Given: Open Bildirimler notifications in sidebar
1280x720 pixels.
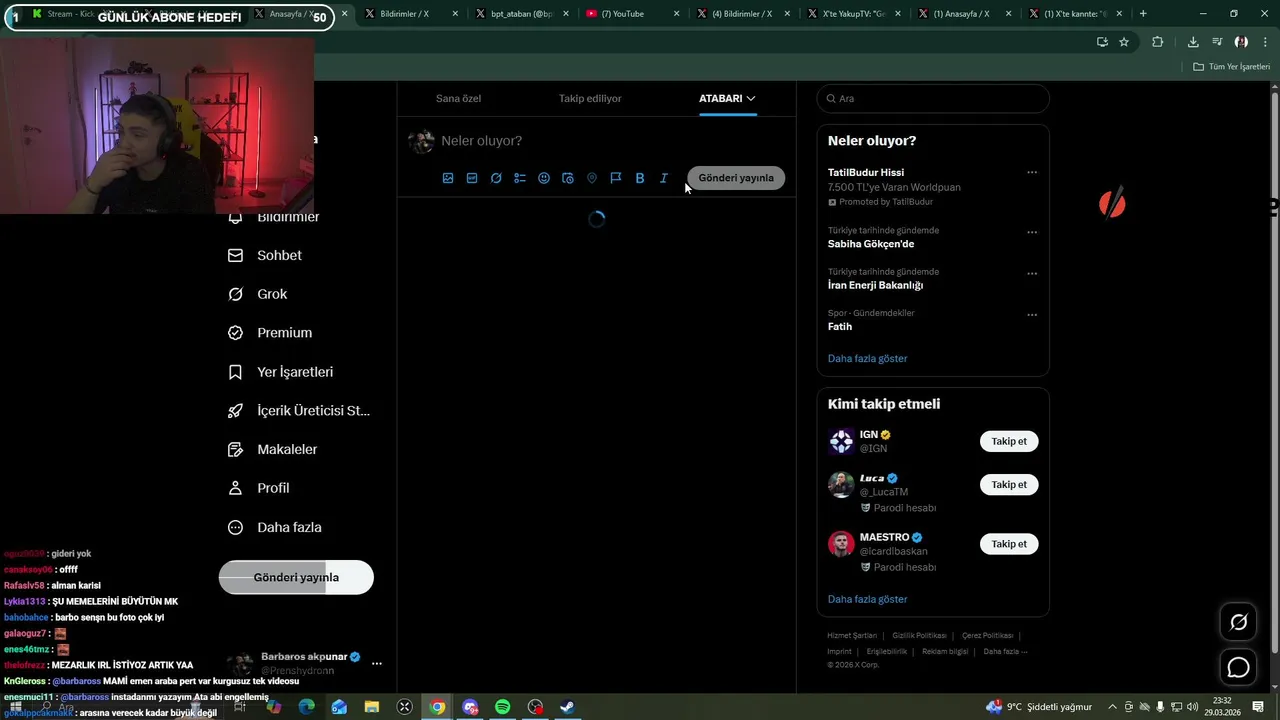Looking at the screenshot, I should (275, 217).
